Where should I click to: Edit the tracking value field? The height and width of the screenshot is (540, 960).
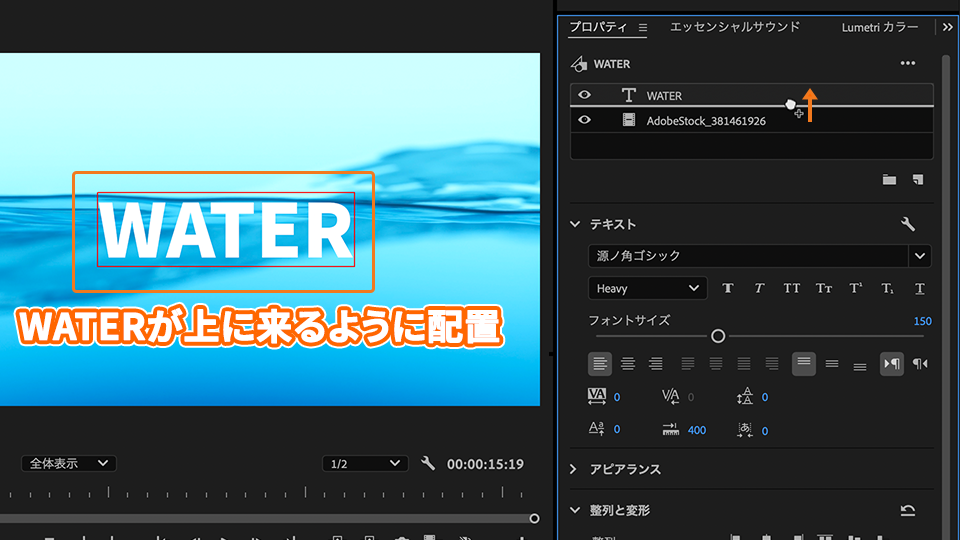coord(617,397)
